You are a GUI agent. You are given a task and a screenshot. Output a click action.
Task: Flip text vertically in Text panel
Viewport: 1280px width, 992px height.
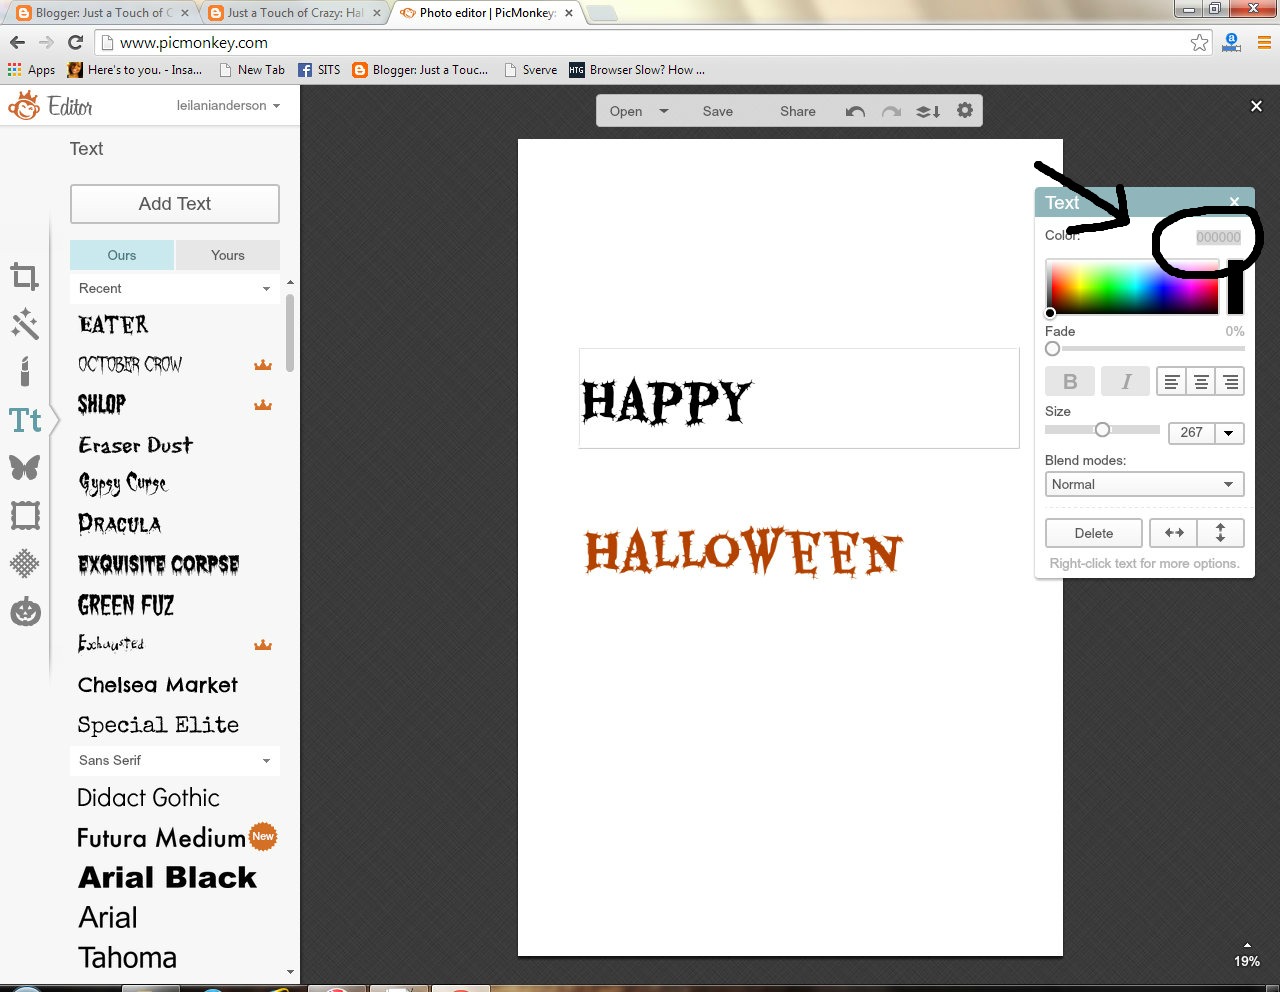[x=1220, y=533]
